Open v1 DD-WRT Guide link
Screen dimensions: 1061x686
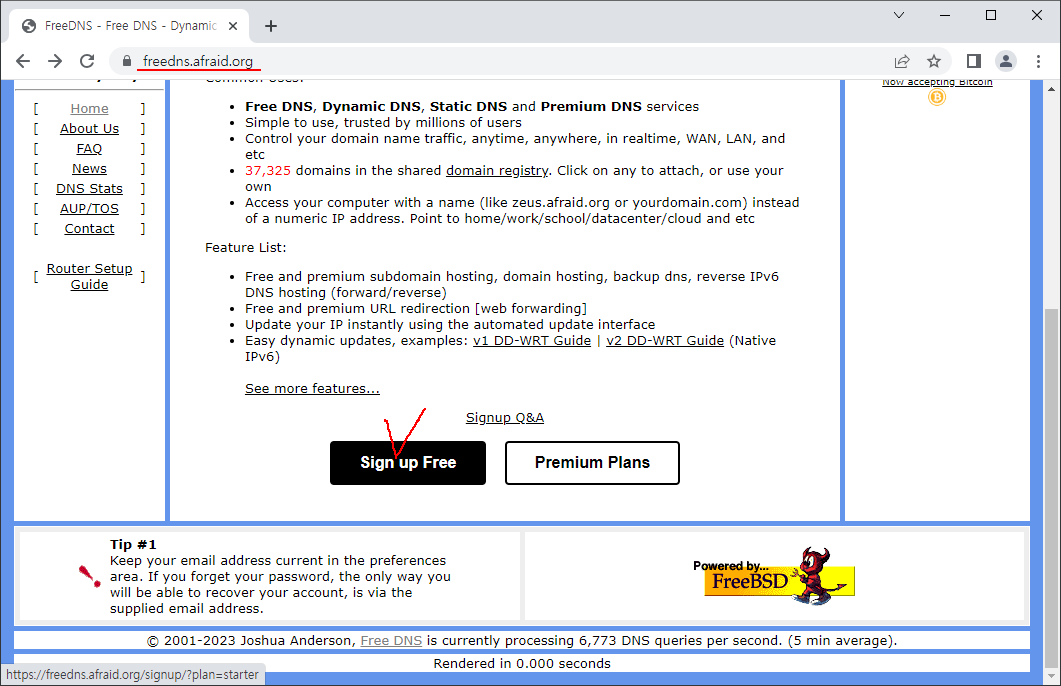tap(532, 340)
